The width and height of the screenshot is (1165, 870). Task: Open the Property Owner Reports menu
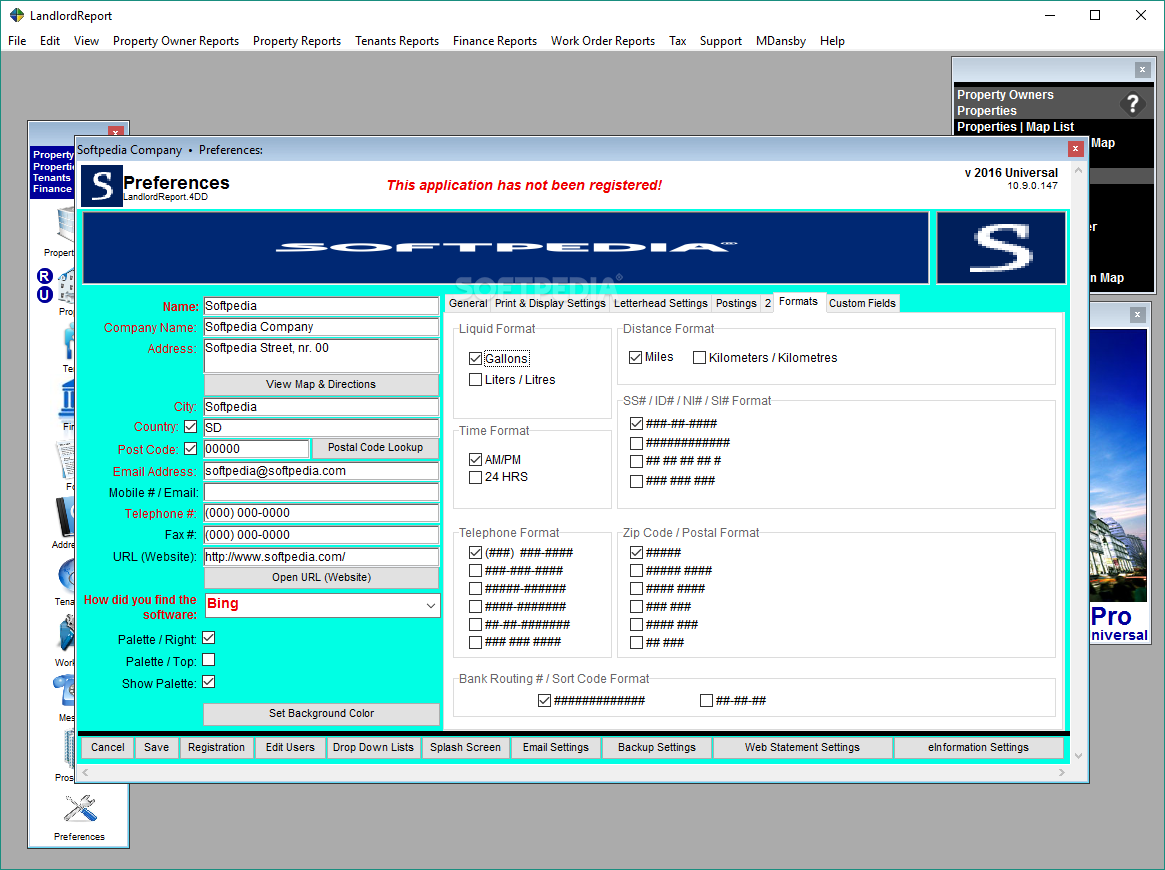(x=176, y=41)
